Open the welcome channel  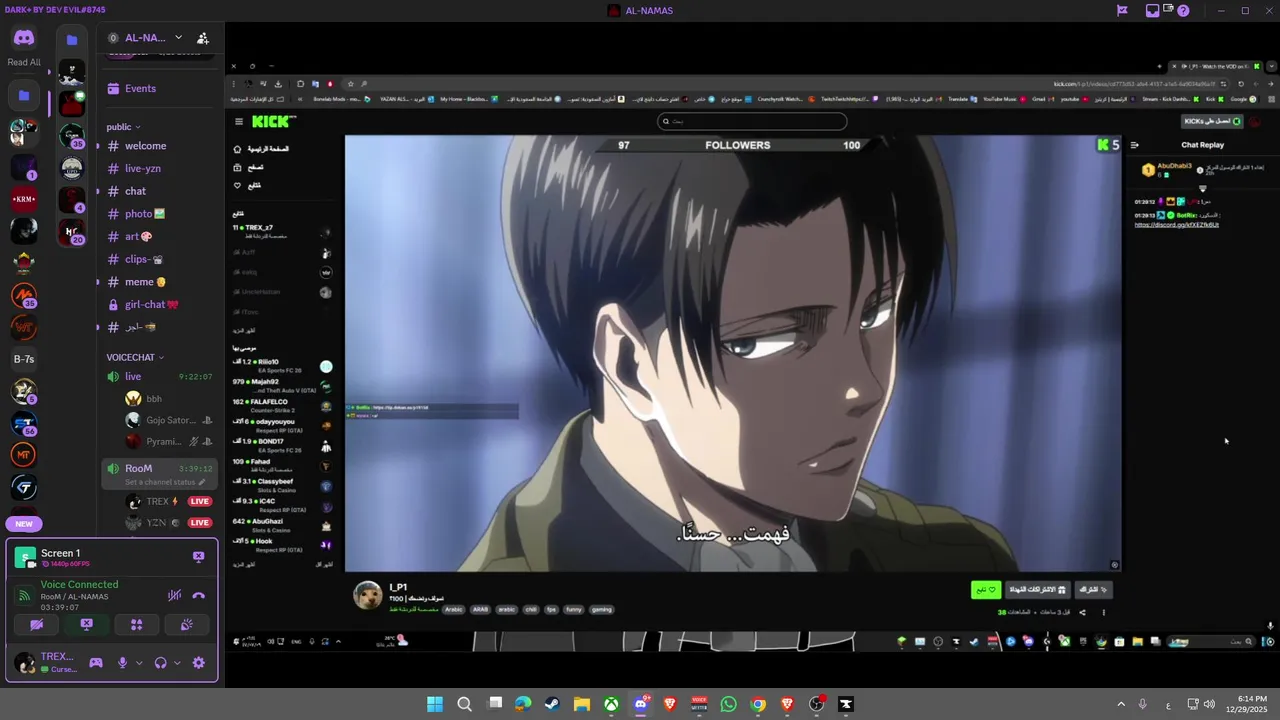click(x=160, y=146)
